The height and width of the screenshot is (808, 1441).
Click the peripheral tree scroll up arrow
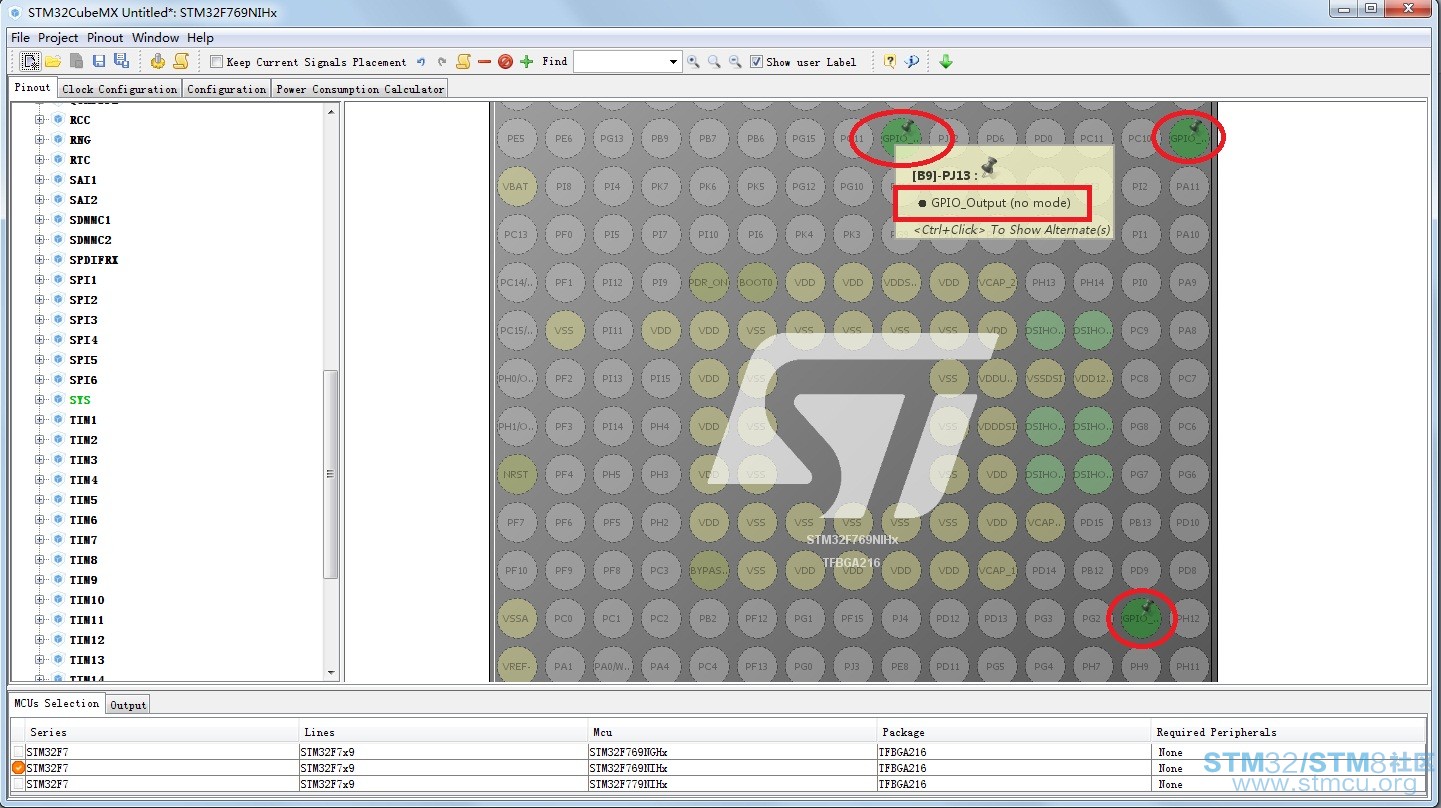coord(330,110)
